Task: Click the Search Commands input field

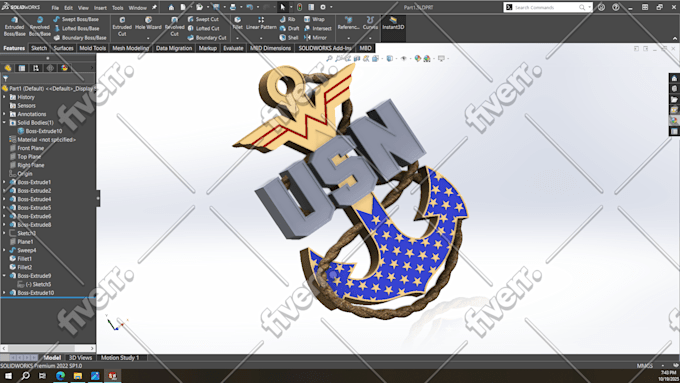Action: [547, 7]
